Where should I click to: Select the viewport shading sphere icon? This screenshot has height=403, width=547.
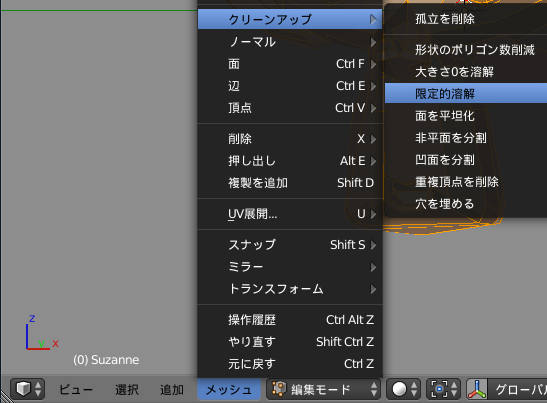point(399,389)
